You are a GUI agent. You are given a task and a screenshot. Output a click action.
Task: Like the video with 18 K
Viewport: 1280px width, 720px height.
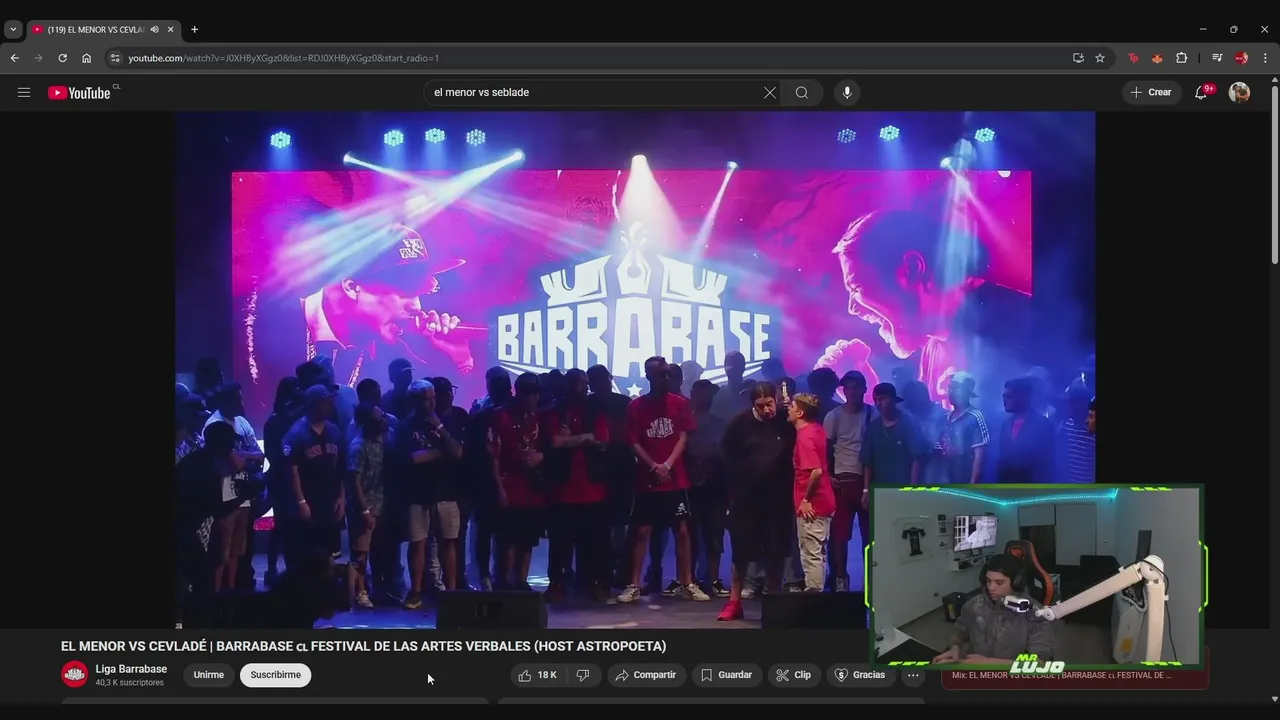tap(538, 675)
